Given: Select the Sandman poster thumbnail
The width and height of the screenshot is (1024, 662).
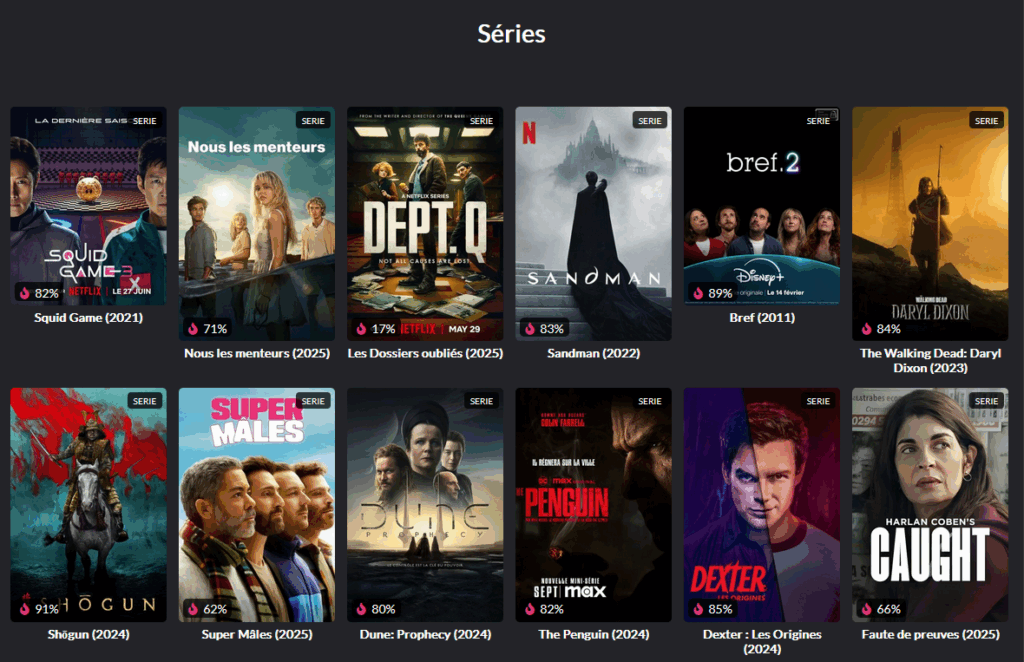Looking at the screenshot, I should [x=594, y=223].
